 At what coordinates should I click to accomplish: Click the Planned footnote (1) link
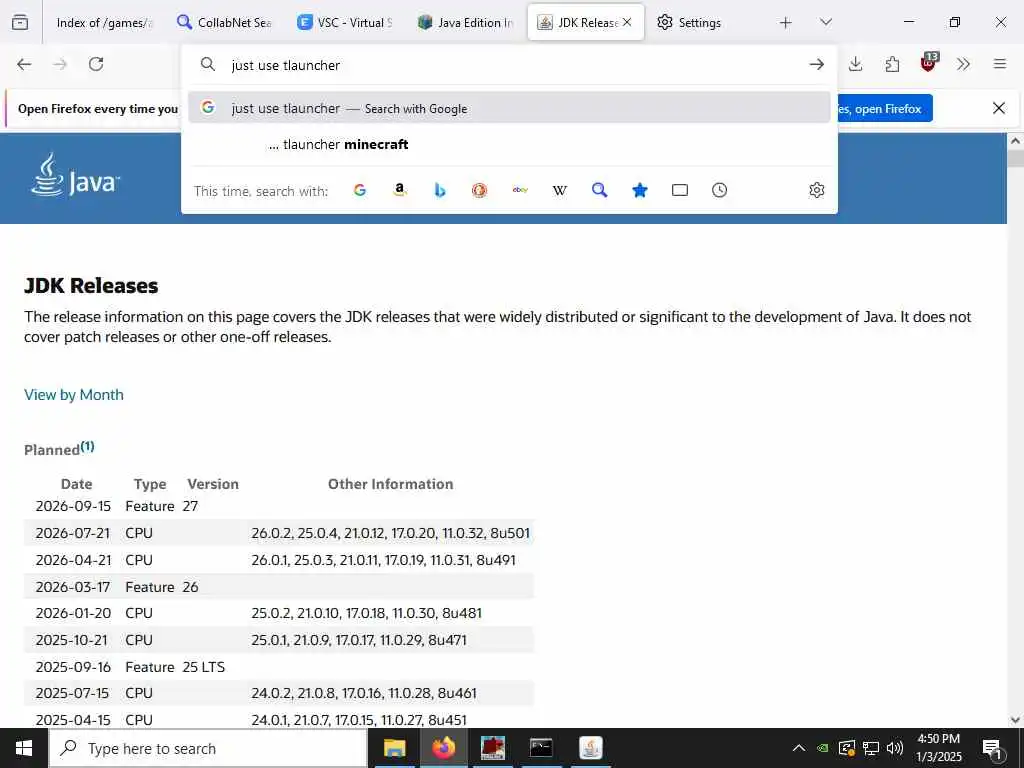[x=88, y=446]
